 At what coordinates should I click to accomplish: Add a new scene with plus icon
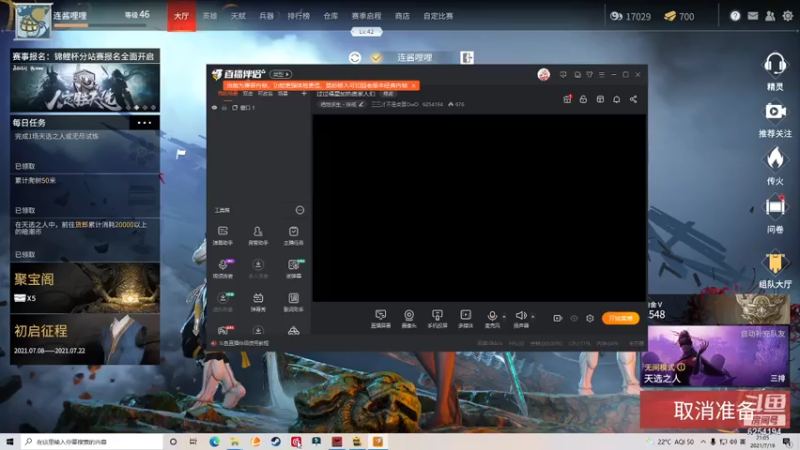[x=304, y=93]
